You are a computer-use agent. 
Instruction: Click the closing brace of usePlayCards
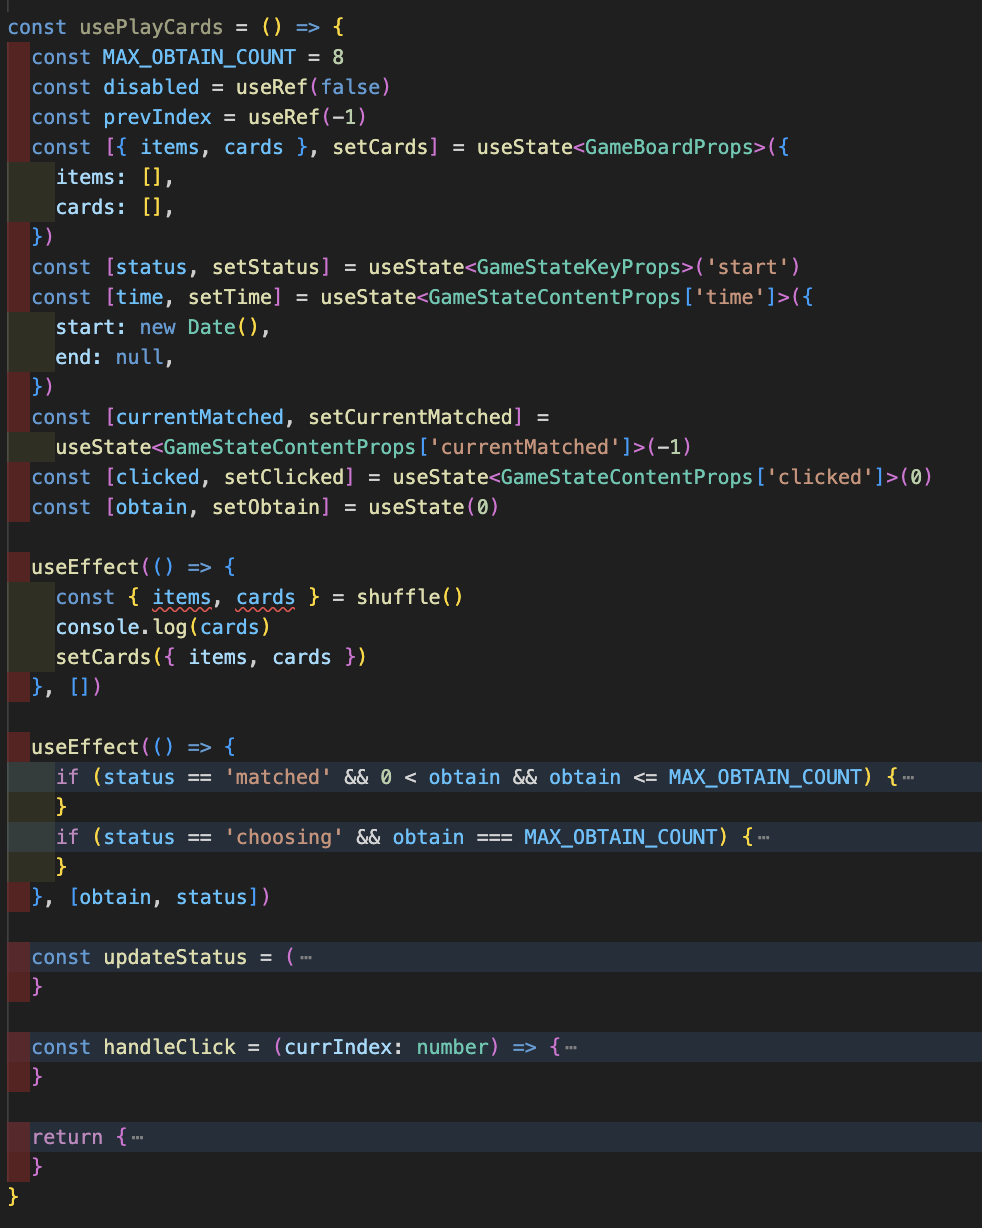(14, 1197)
